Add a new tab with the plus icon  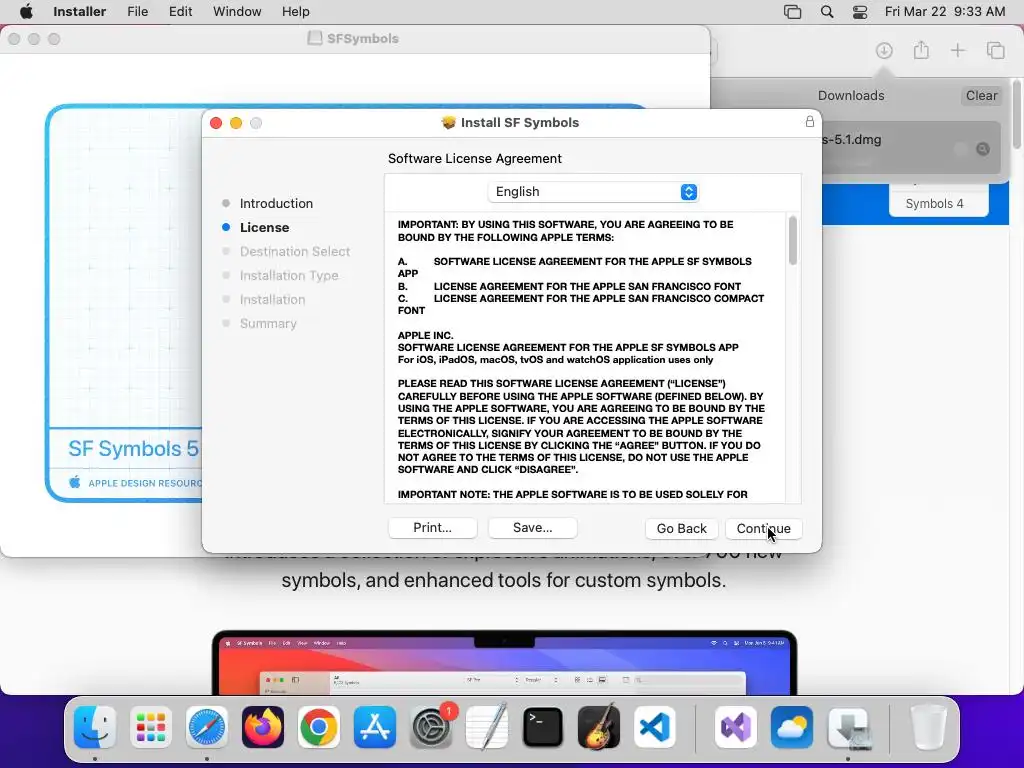pos(957,50)
